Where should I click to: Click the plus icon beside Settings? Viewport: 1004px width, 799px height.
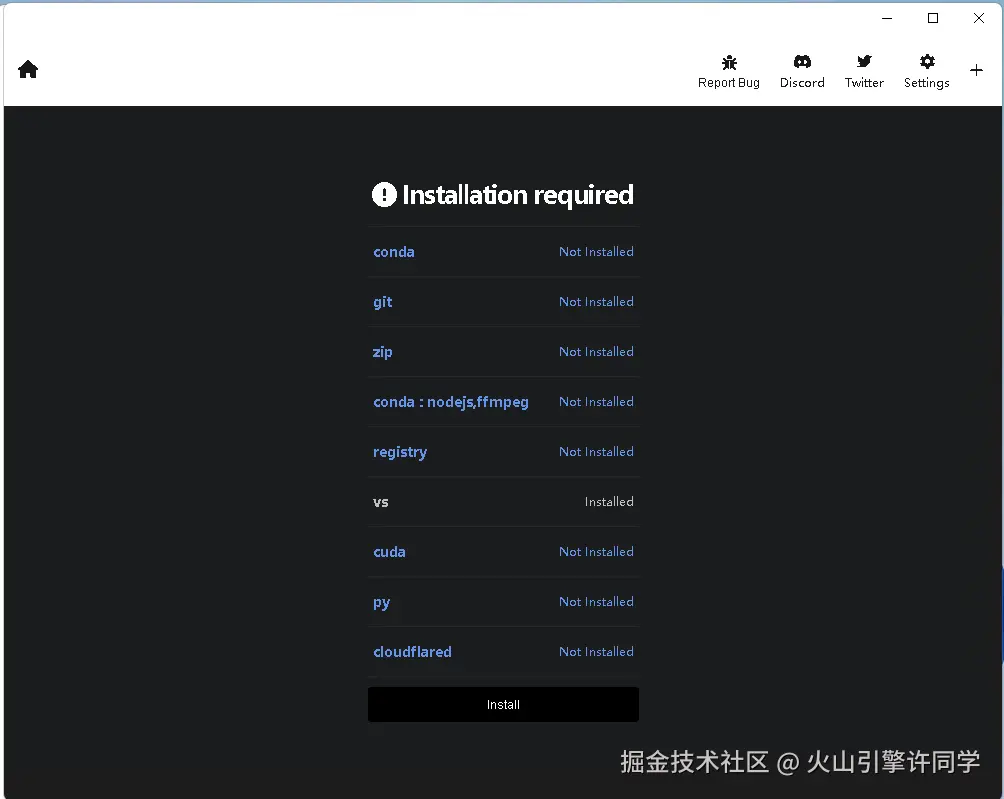[976, 70]
